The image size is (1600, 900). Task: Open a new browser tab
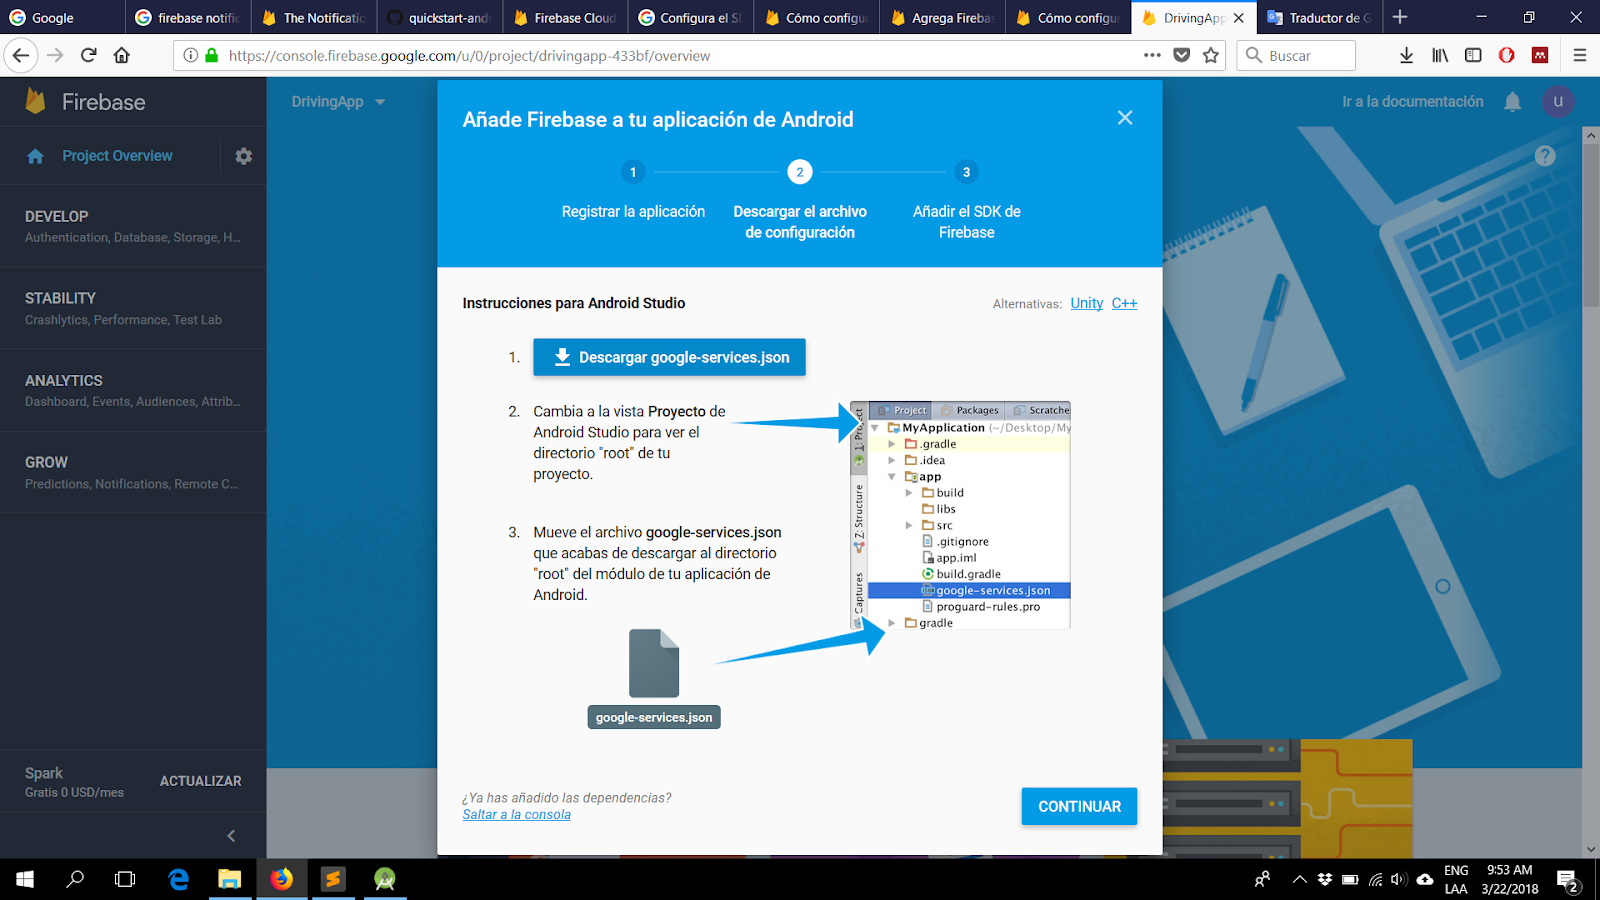[1400, 17]
